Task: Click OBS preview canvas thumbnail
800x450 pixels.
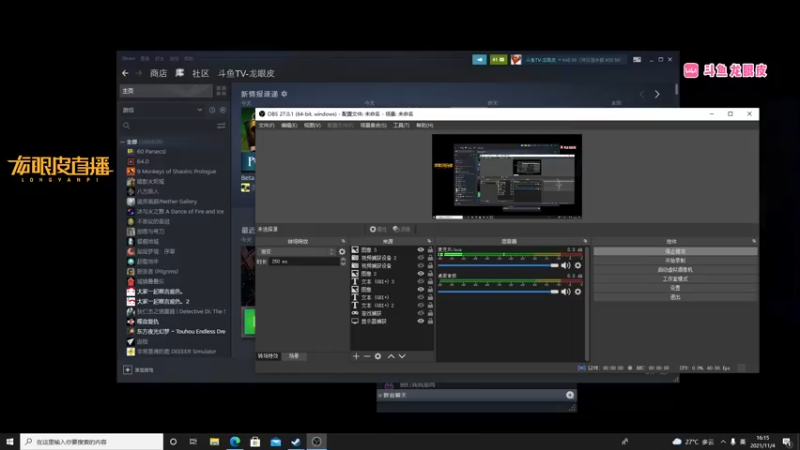Action: click(x=507, y=177)
